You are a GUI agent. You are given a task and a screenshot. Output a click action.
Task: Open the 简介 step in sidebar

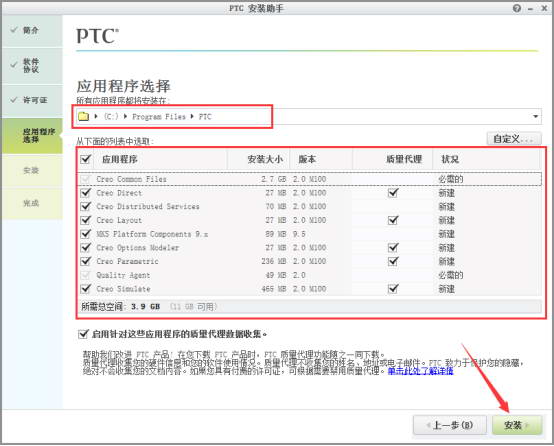[x=32, y=31]
